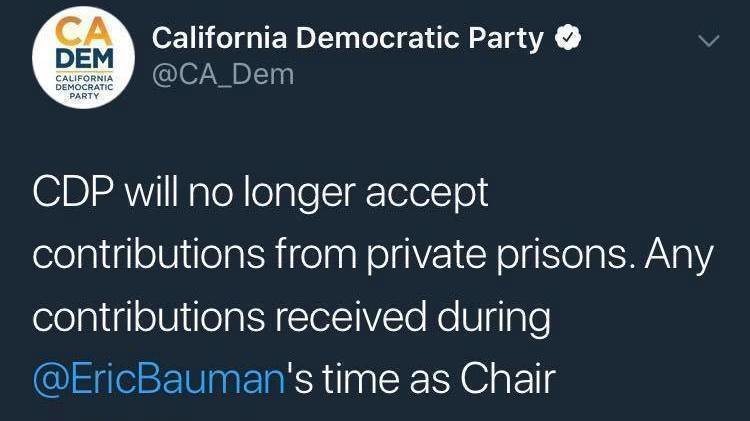Viewport: 750px width, 421px height.
Task: Click the line "contributions received during"
Action: pos(291,317)
